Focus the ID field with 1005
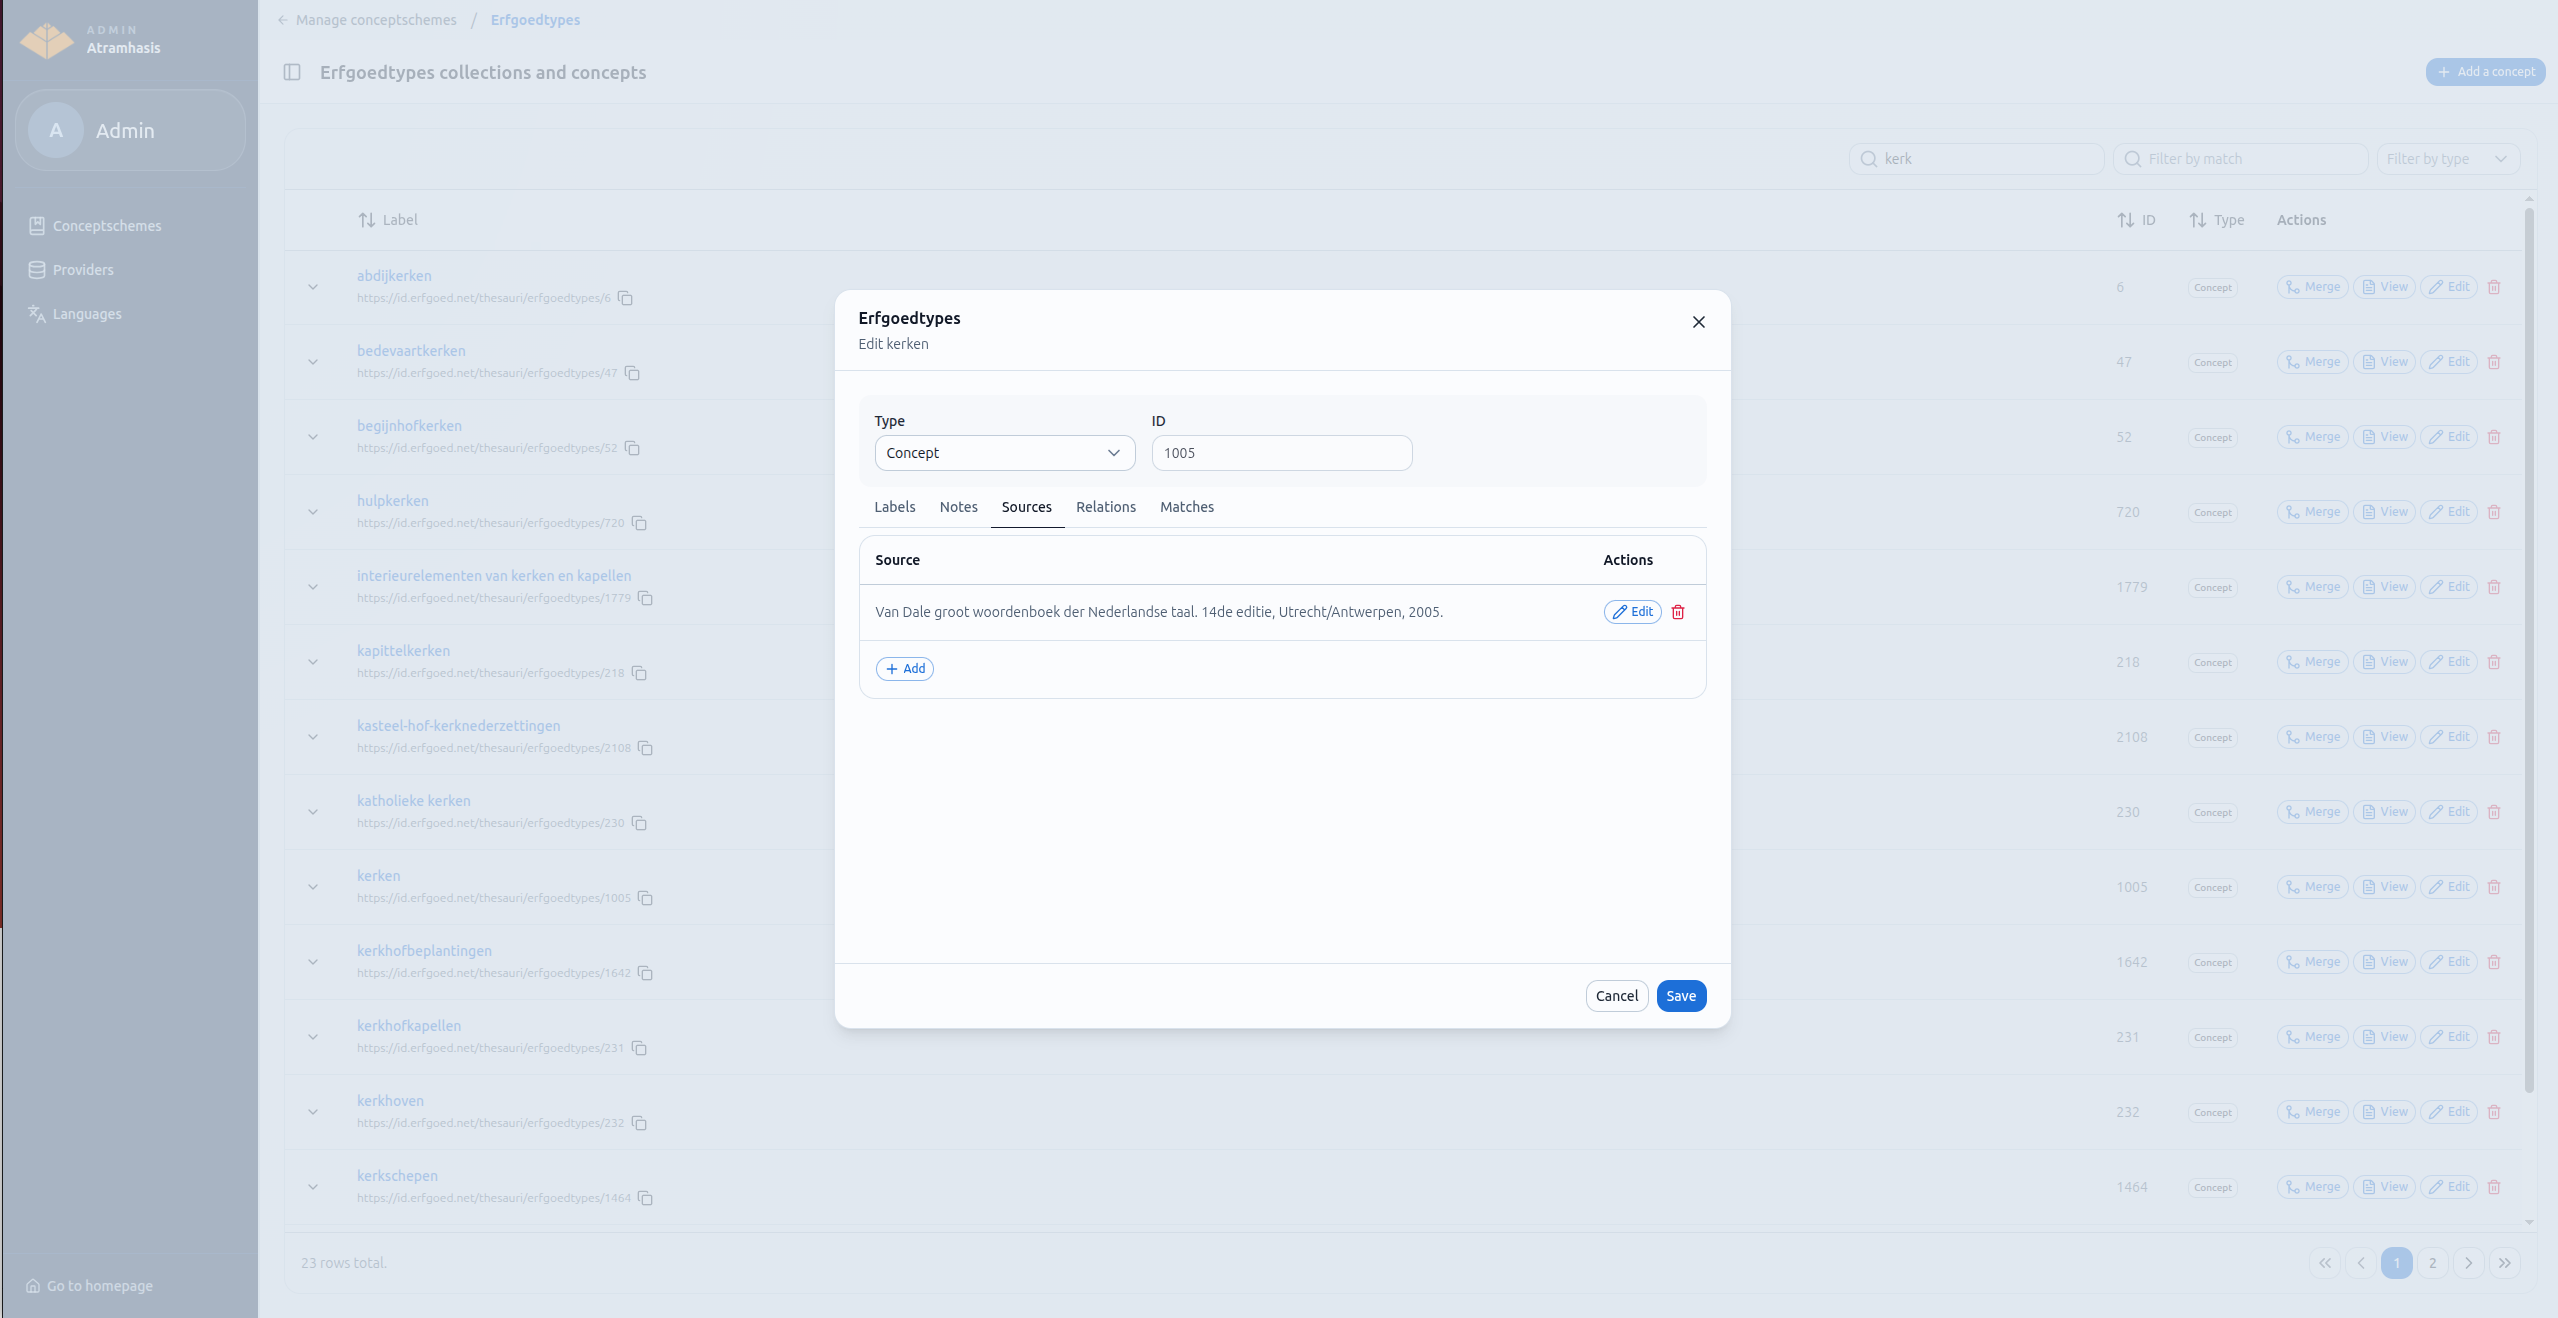The height and width of the screenshot is (1318, 2558). click(1282, 453)
